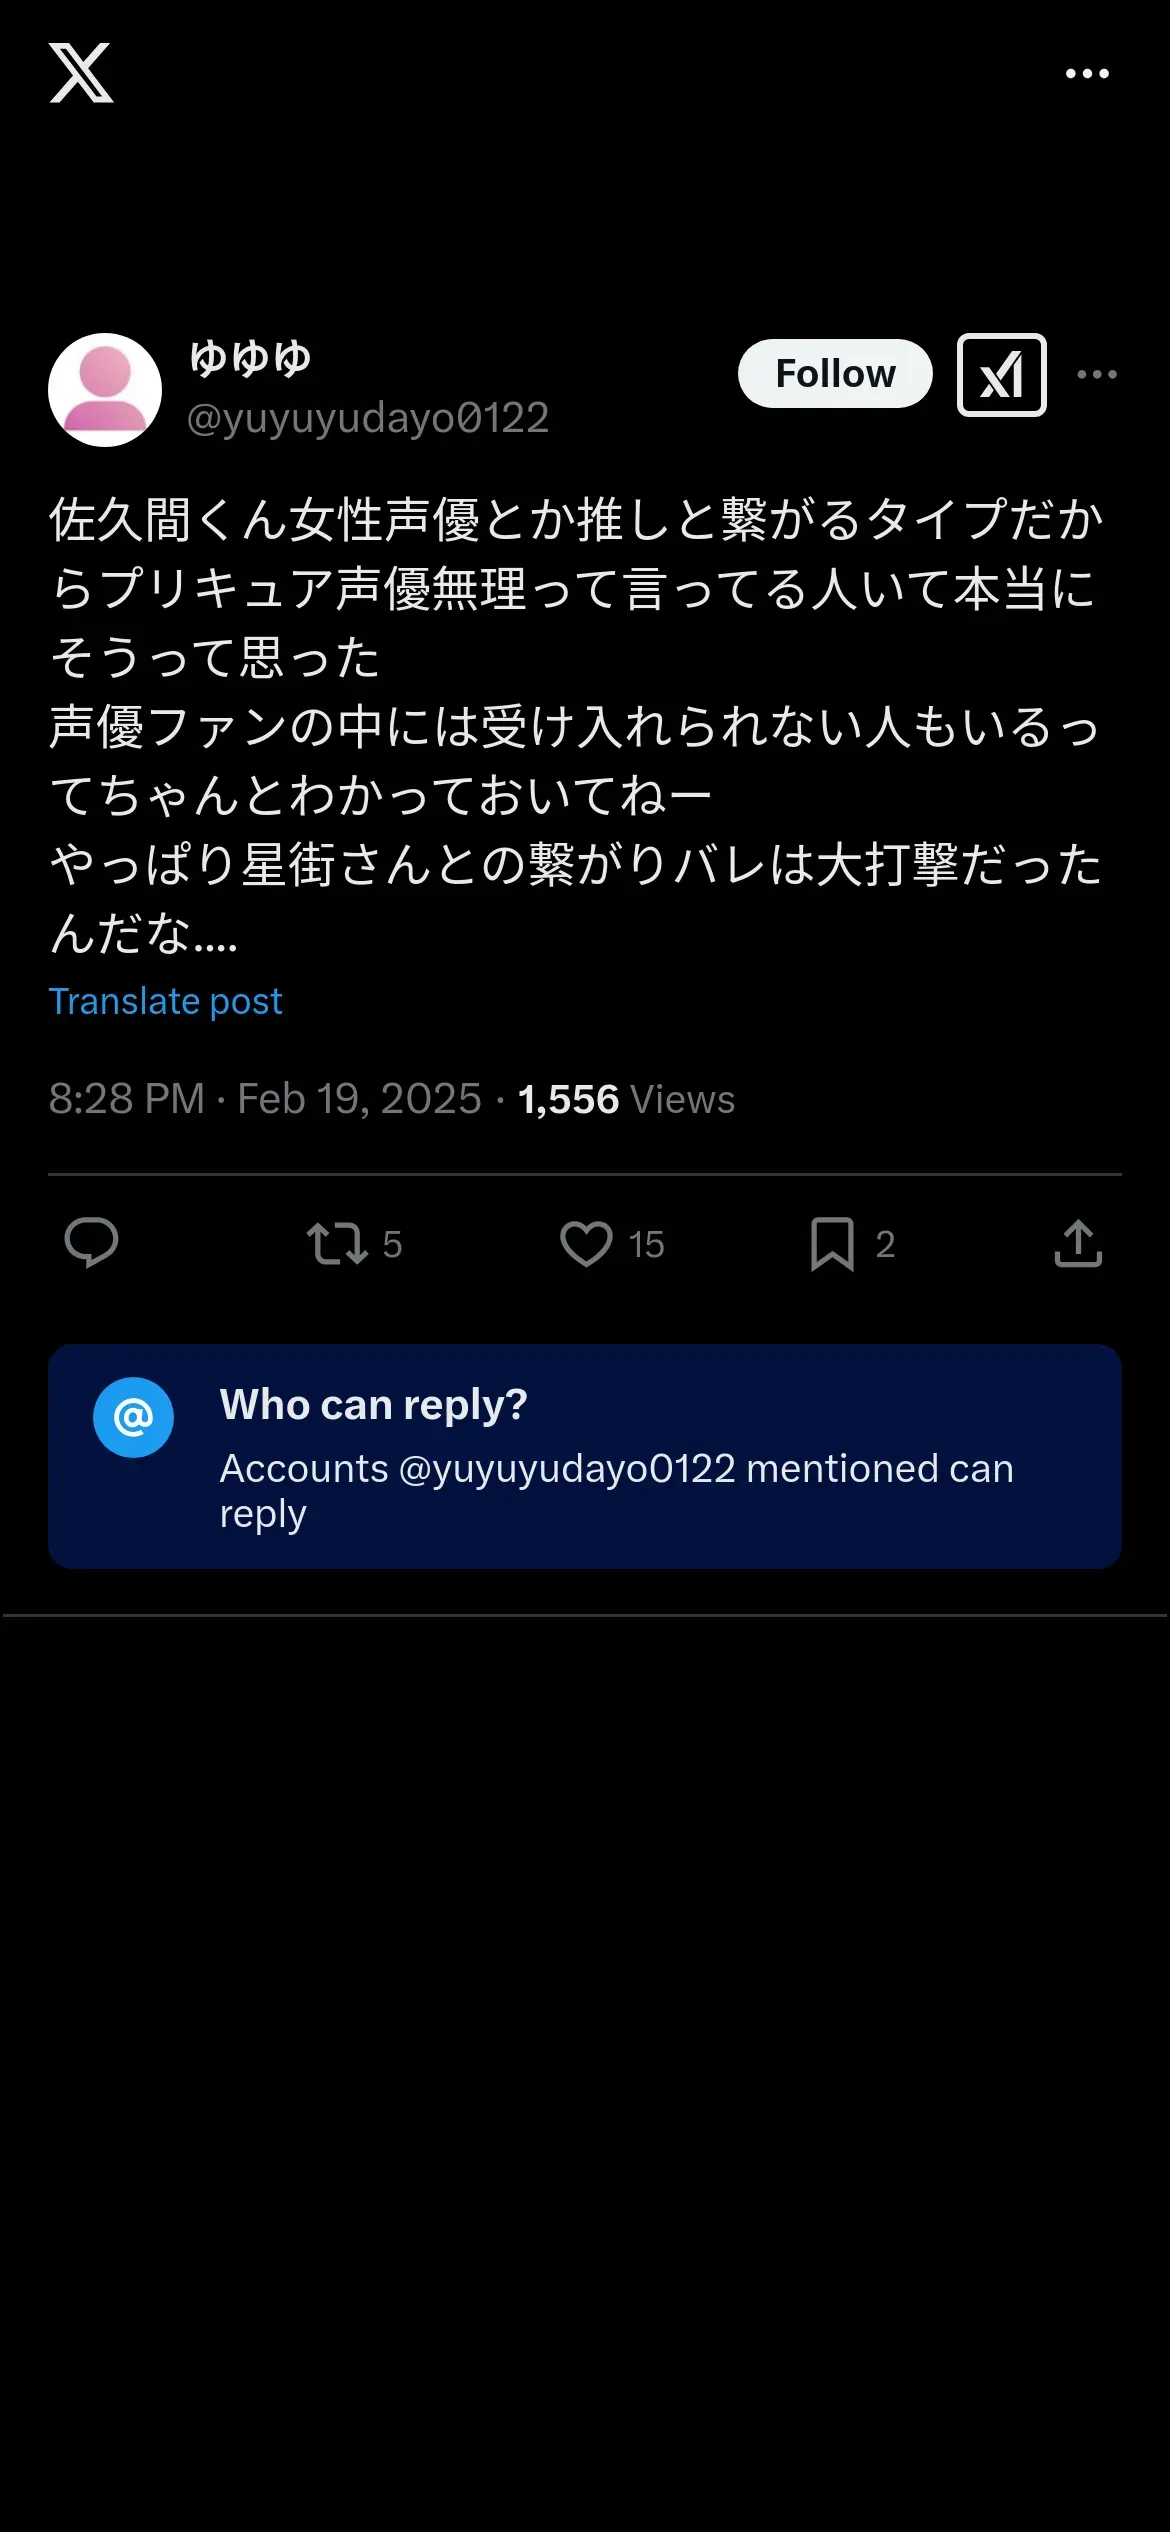Click the Who can reply? heading

[x=373, y=1405]
